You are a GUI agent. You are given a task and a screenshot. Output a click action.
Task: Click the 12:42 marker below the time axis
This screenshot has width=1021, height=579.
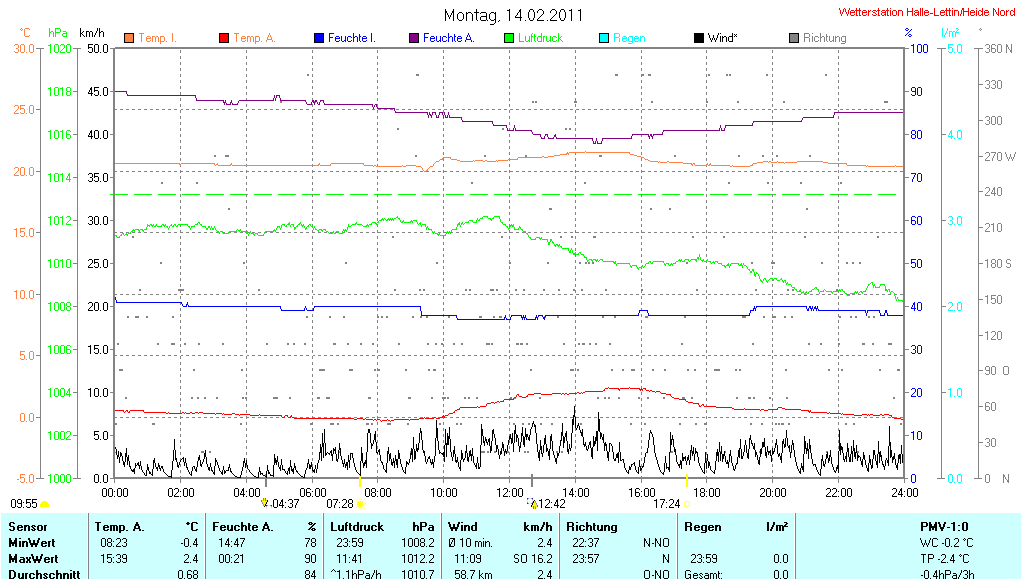551,504
